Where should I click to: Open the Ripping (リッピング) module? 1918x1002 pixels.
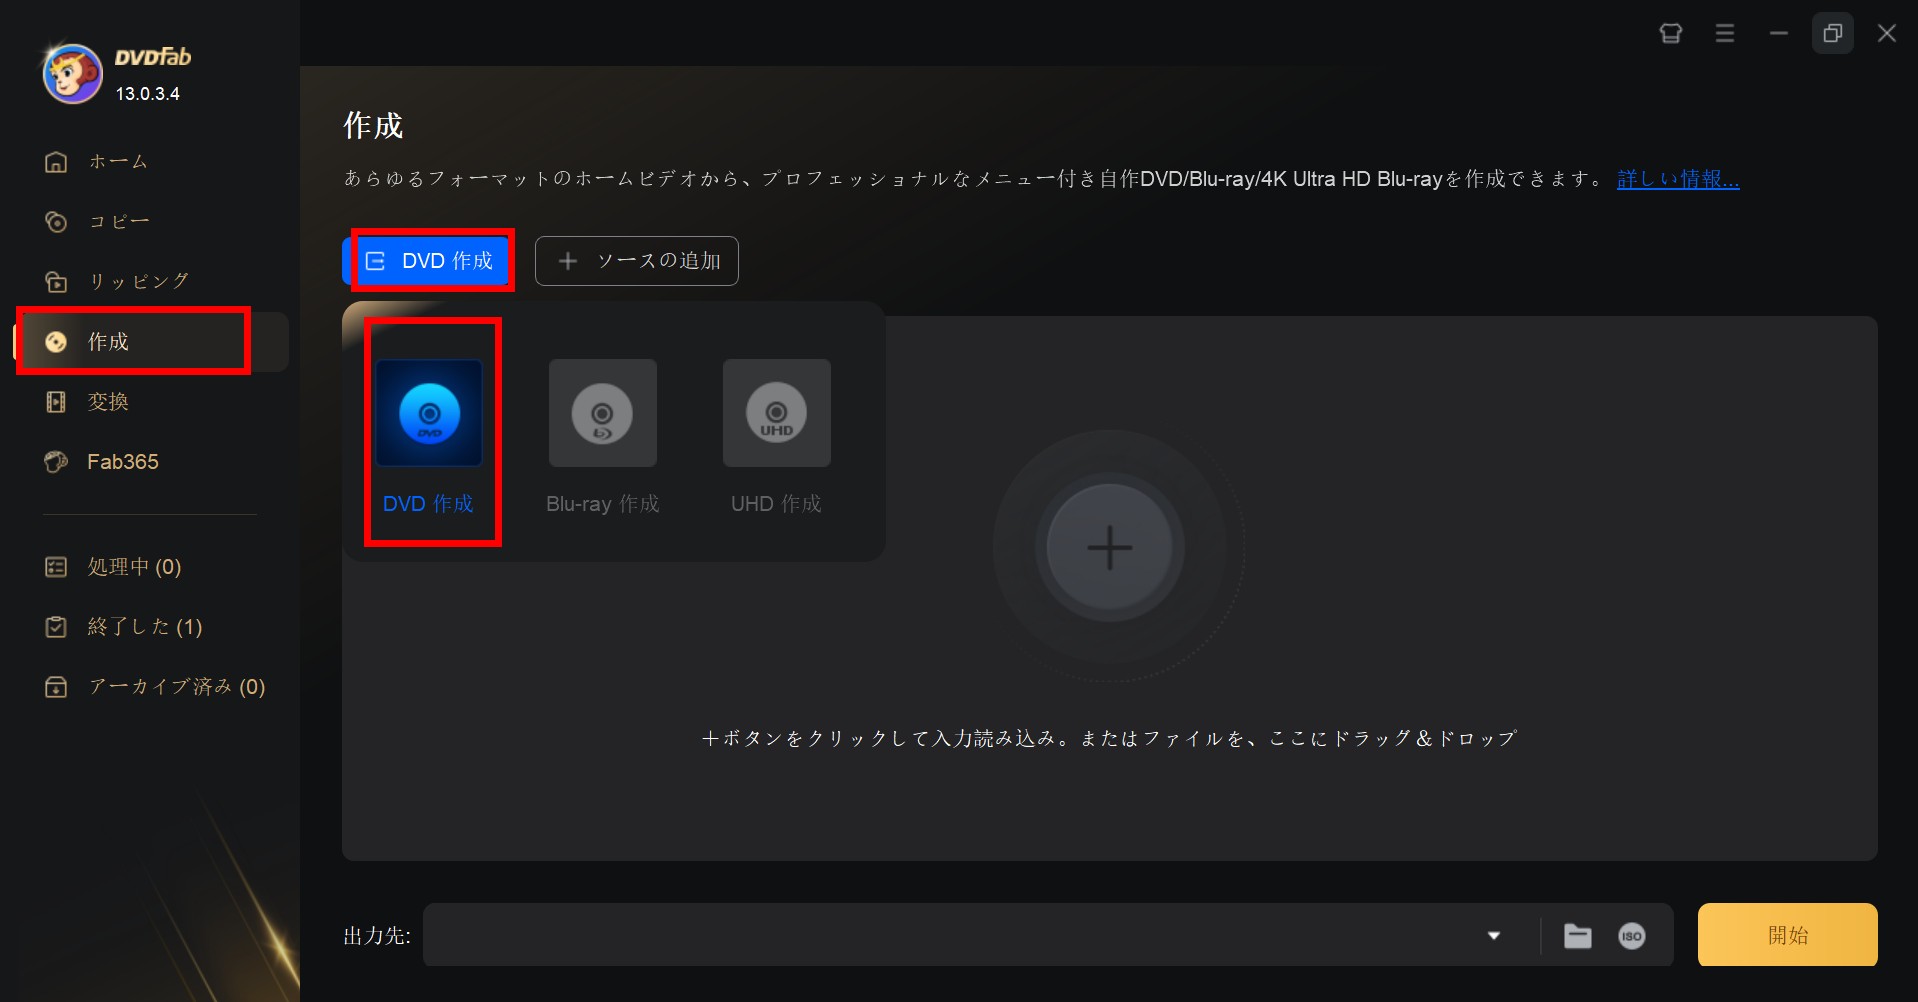click(x=138, y=281)
